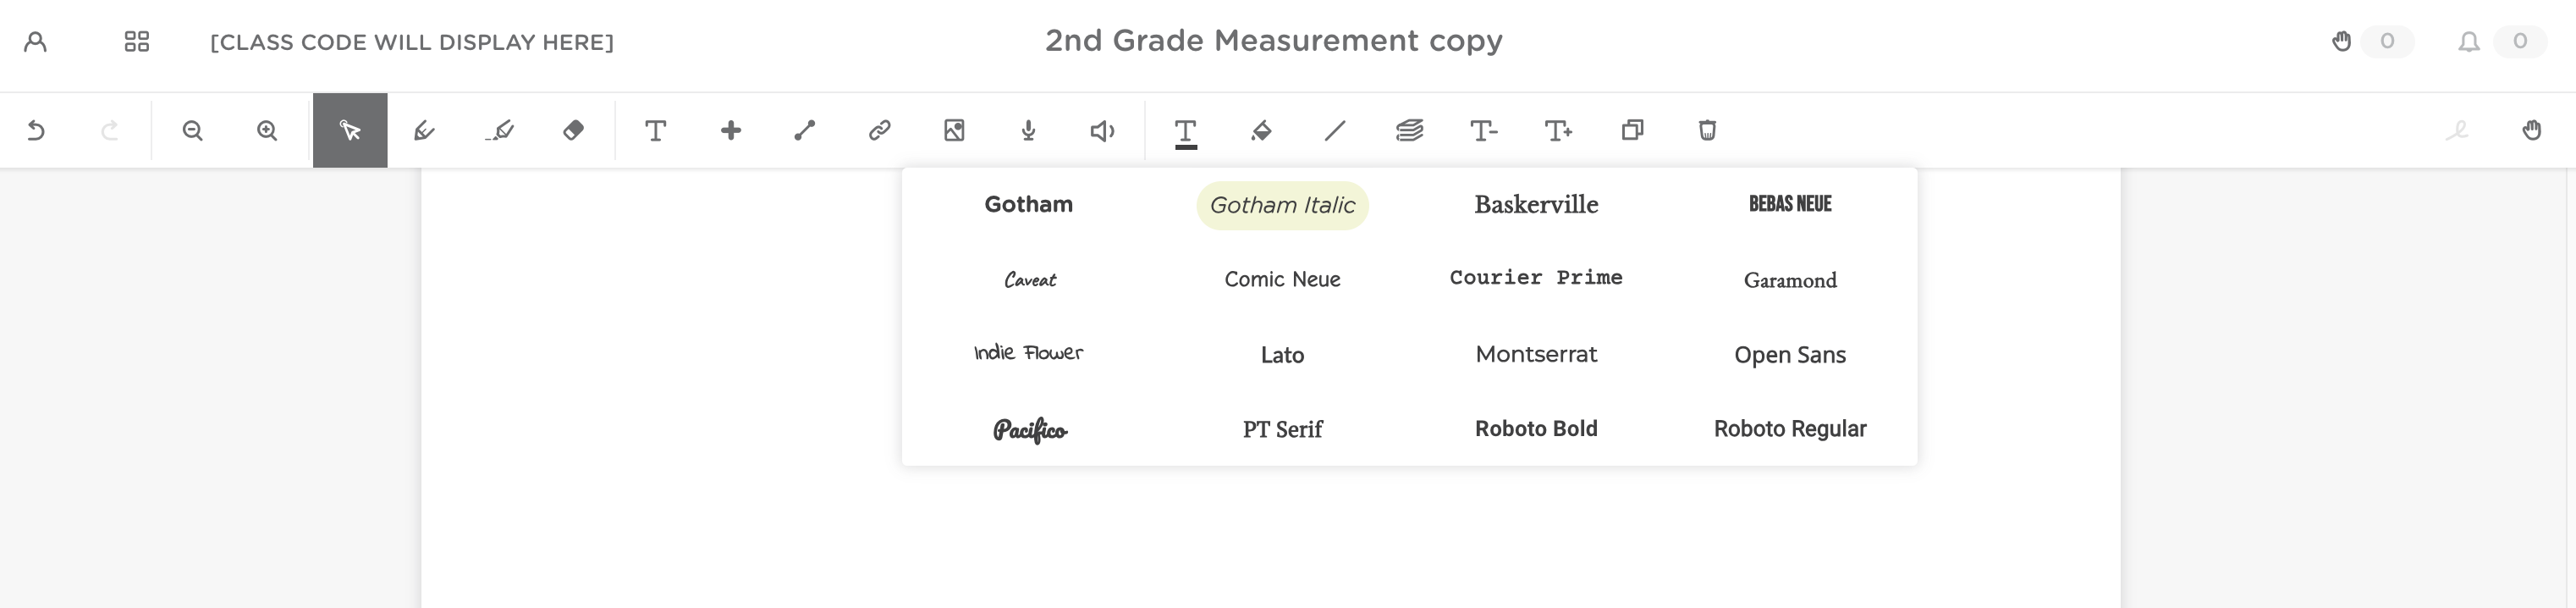Screen dimensions: 2576x608
Task: Open the pages grid view icon
Action: [137, 42]
